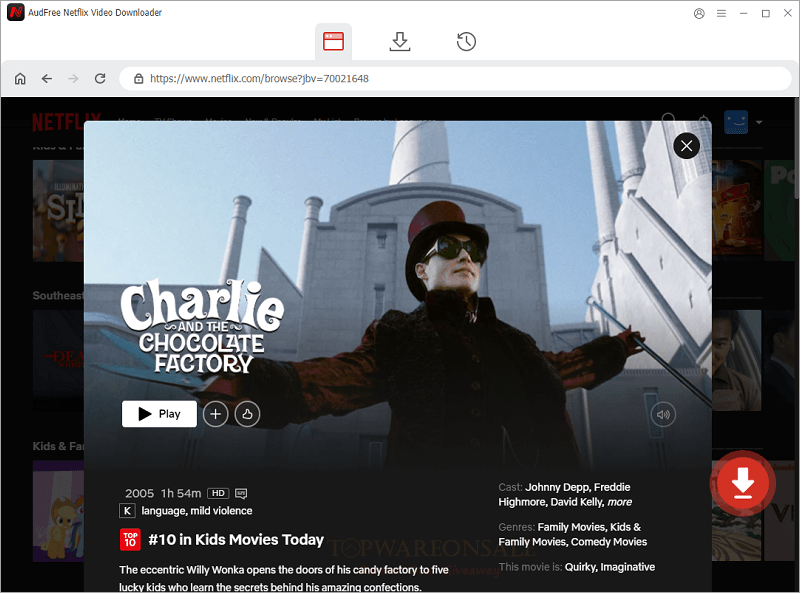The height and width of the screenshot is (593, 800).
Task: Open the download history tab
Action: coord(466,41)
